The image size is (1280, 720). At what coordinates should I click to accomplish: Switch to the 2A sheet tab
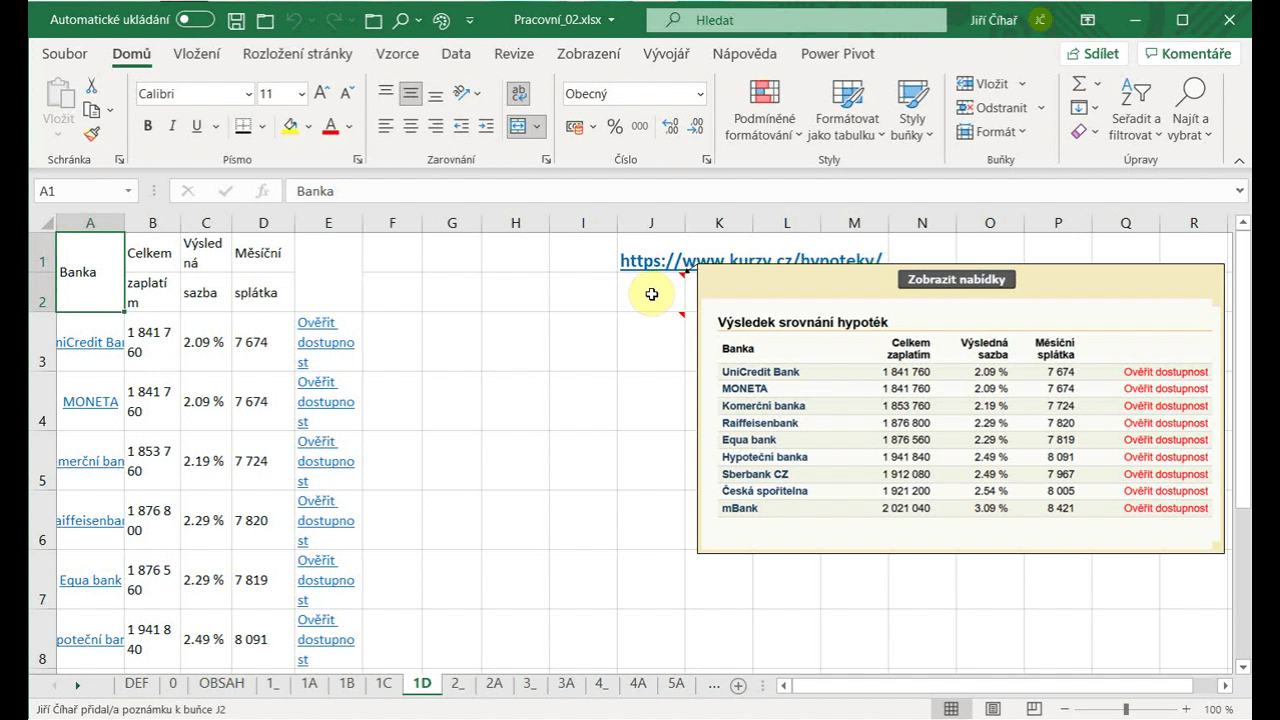(494, 684)
